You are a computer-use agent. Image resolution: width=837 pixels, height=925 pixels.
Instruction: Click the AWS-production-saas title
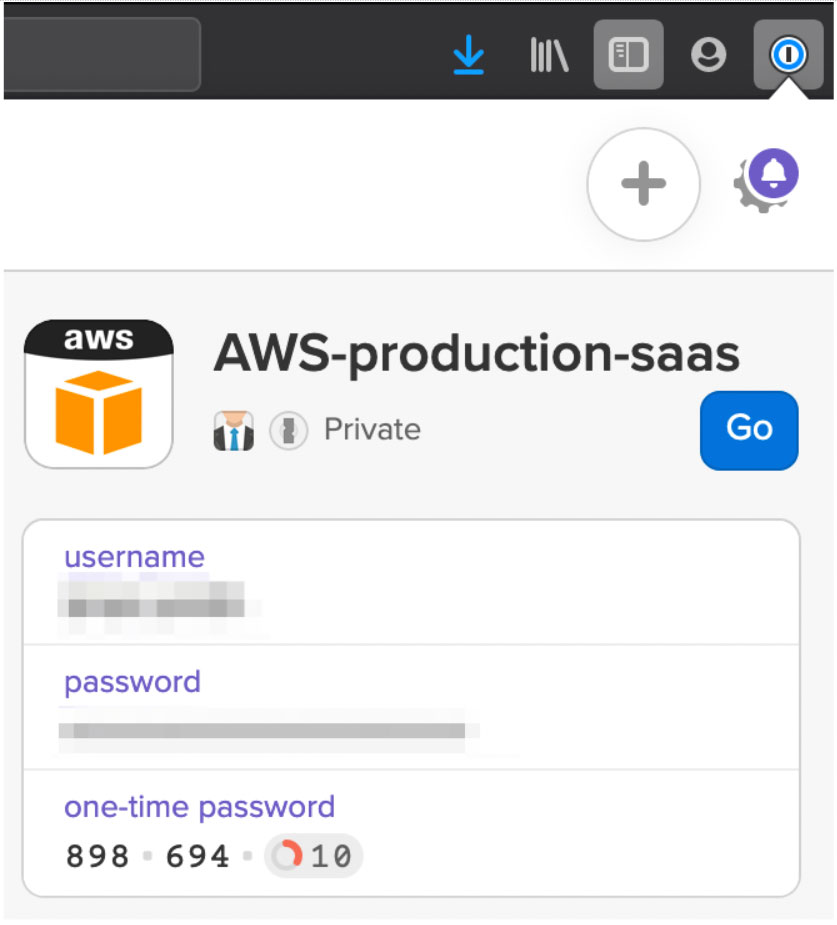coord(477,353)
